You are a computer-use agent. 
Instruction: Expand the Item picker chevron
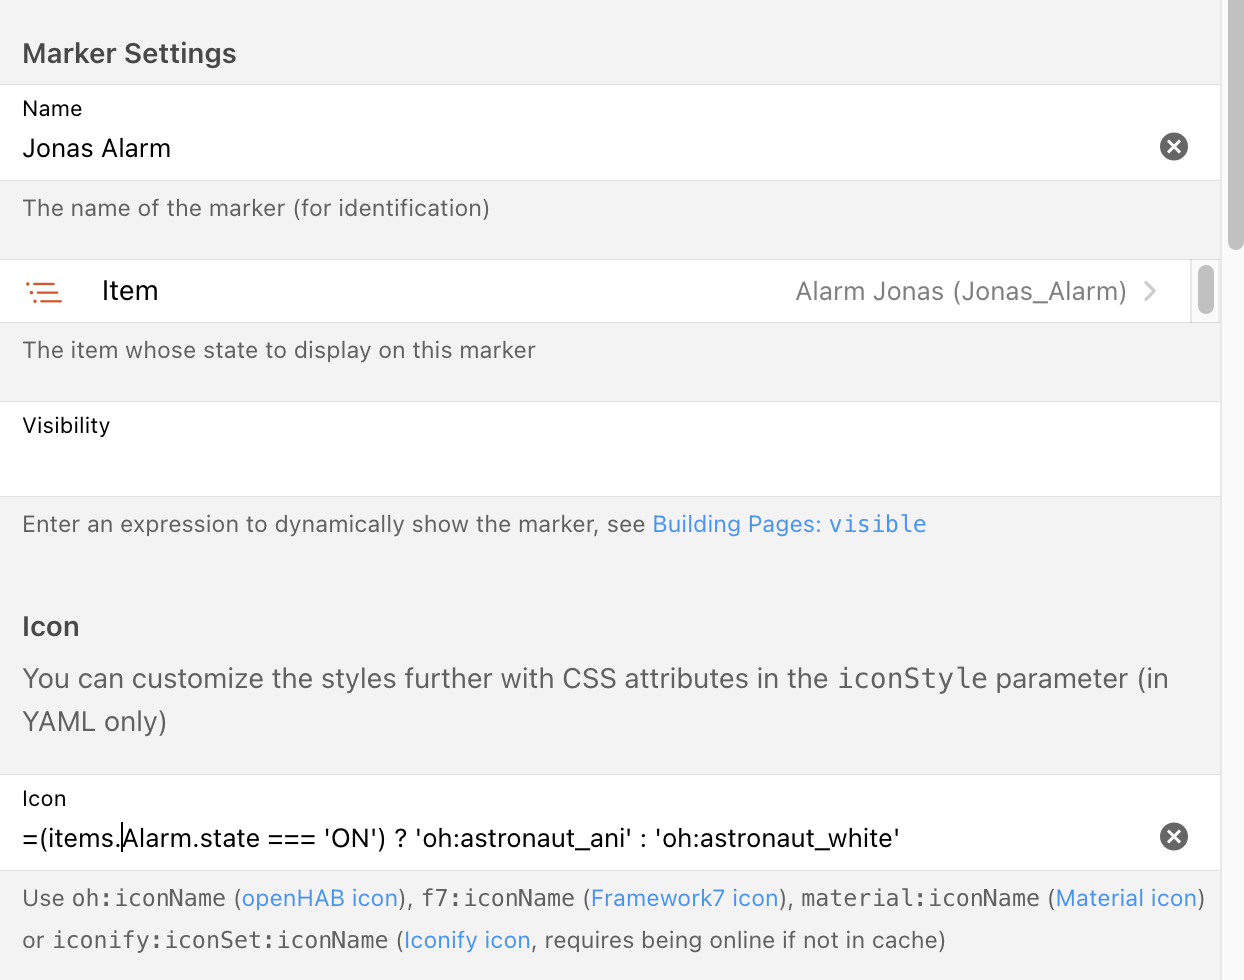[x=1150, y=291]
